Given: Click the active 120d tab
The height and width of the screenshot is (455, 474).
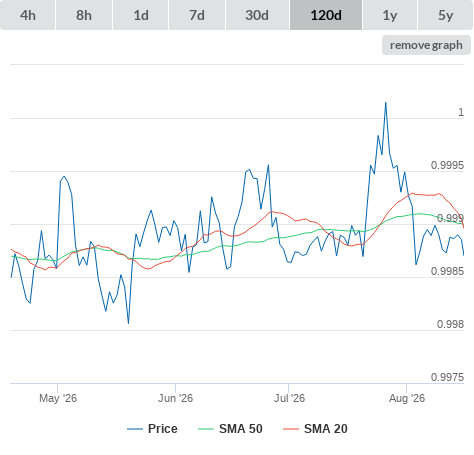Looking at the screenshot, I should coord(326,15).
